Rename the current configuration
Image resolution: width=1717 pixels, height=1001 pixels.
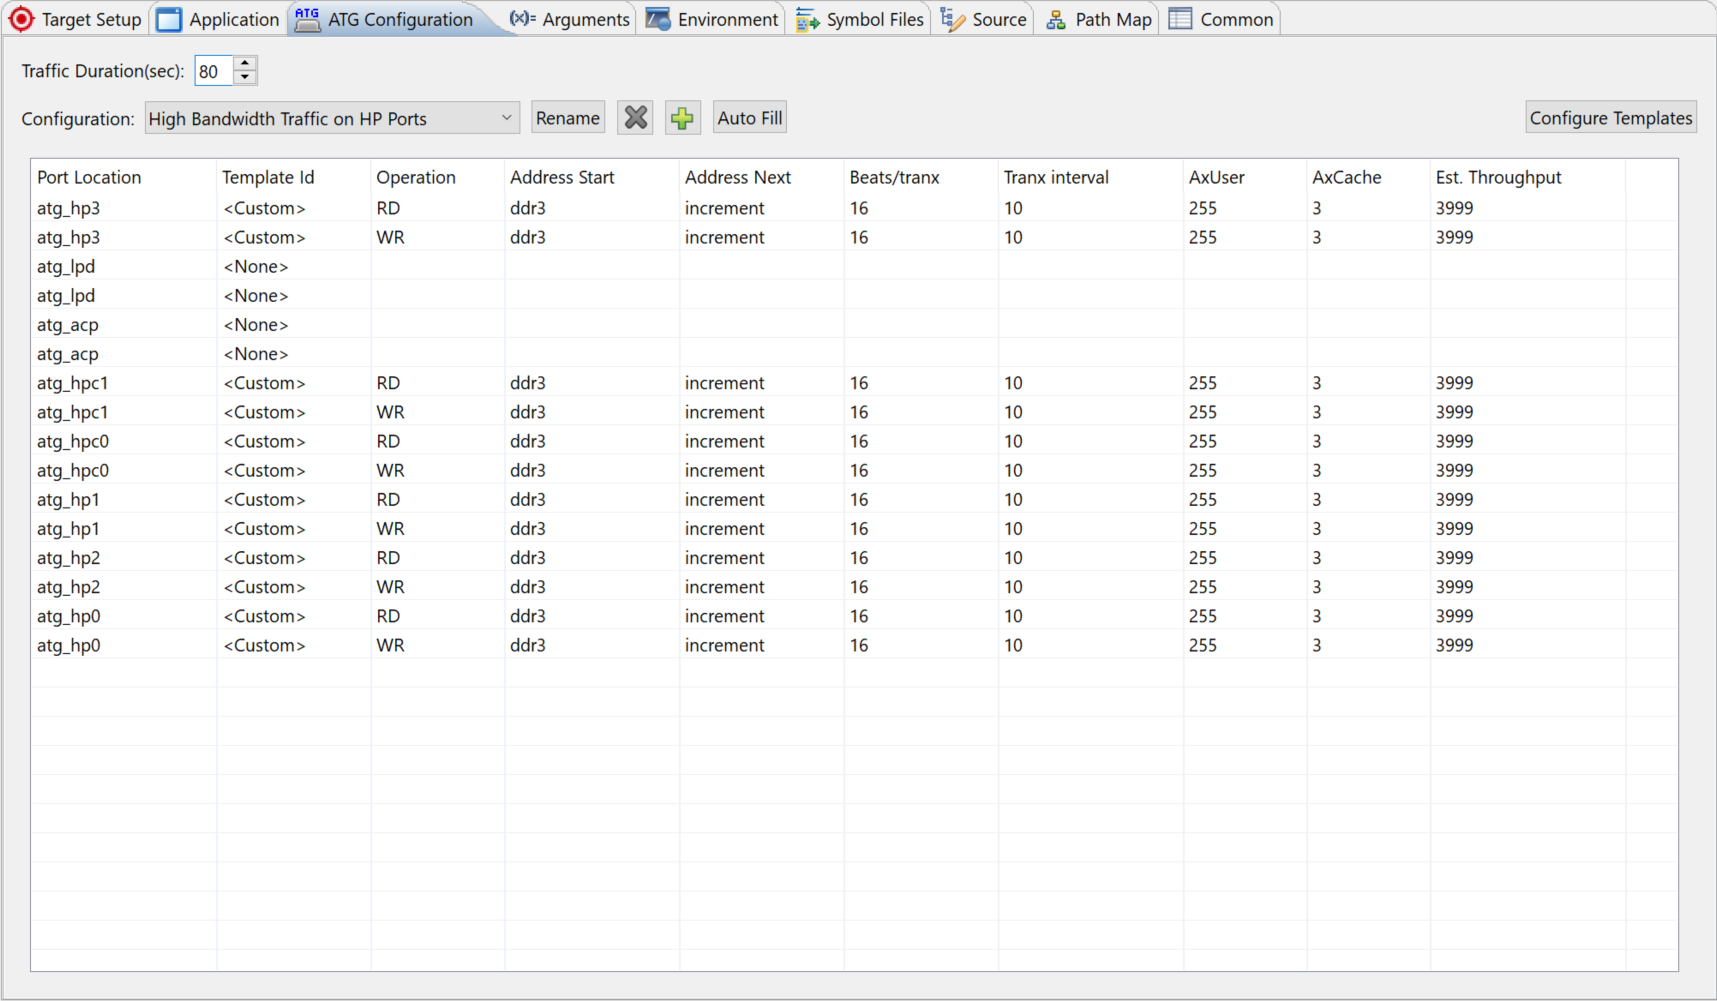click(567, 117)
